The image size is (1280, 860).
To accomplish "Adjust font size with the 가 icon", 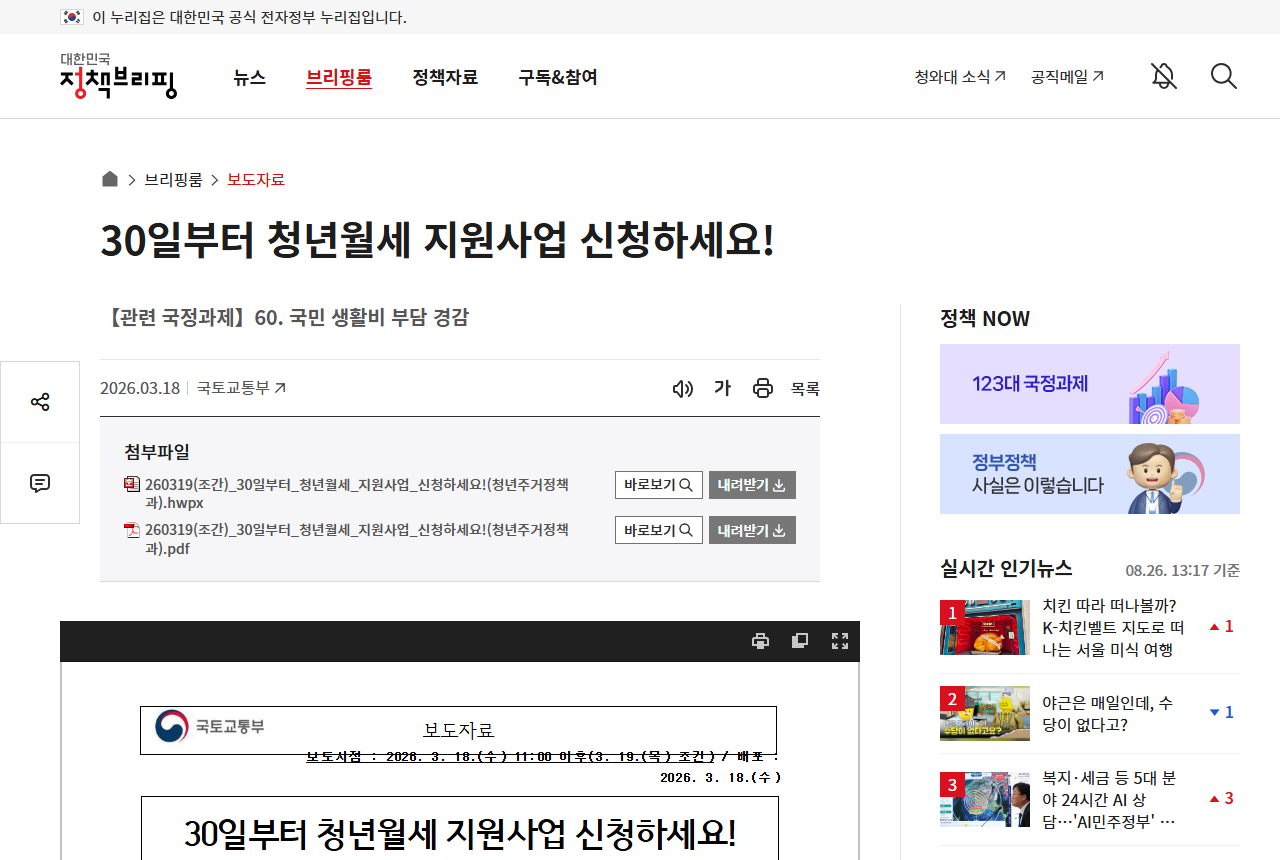I will (x=722, y=388).
